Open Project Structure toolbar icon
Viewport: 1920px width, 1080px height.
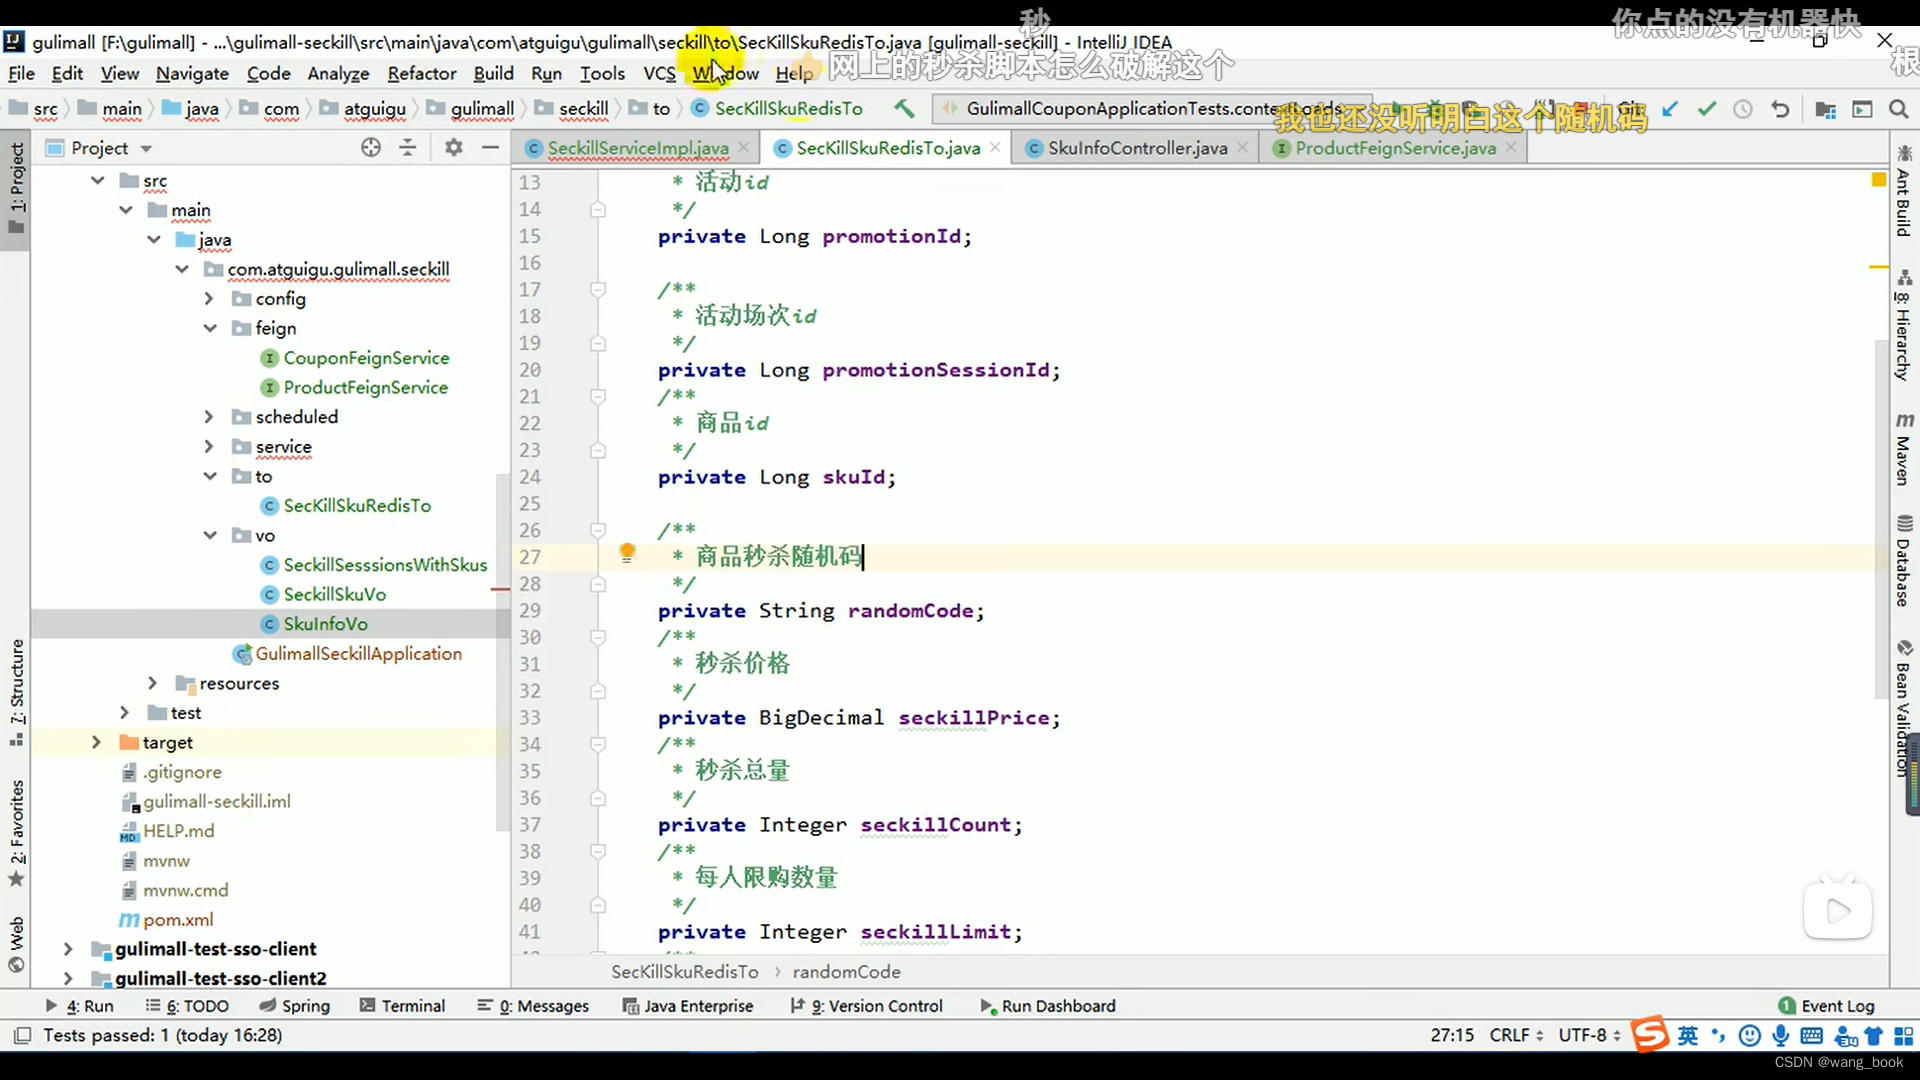click(x=1825, y=109)
